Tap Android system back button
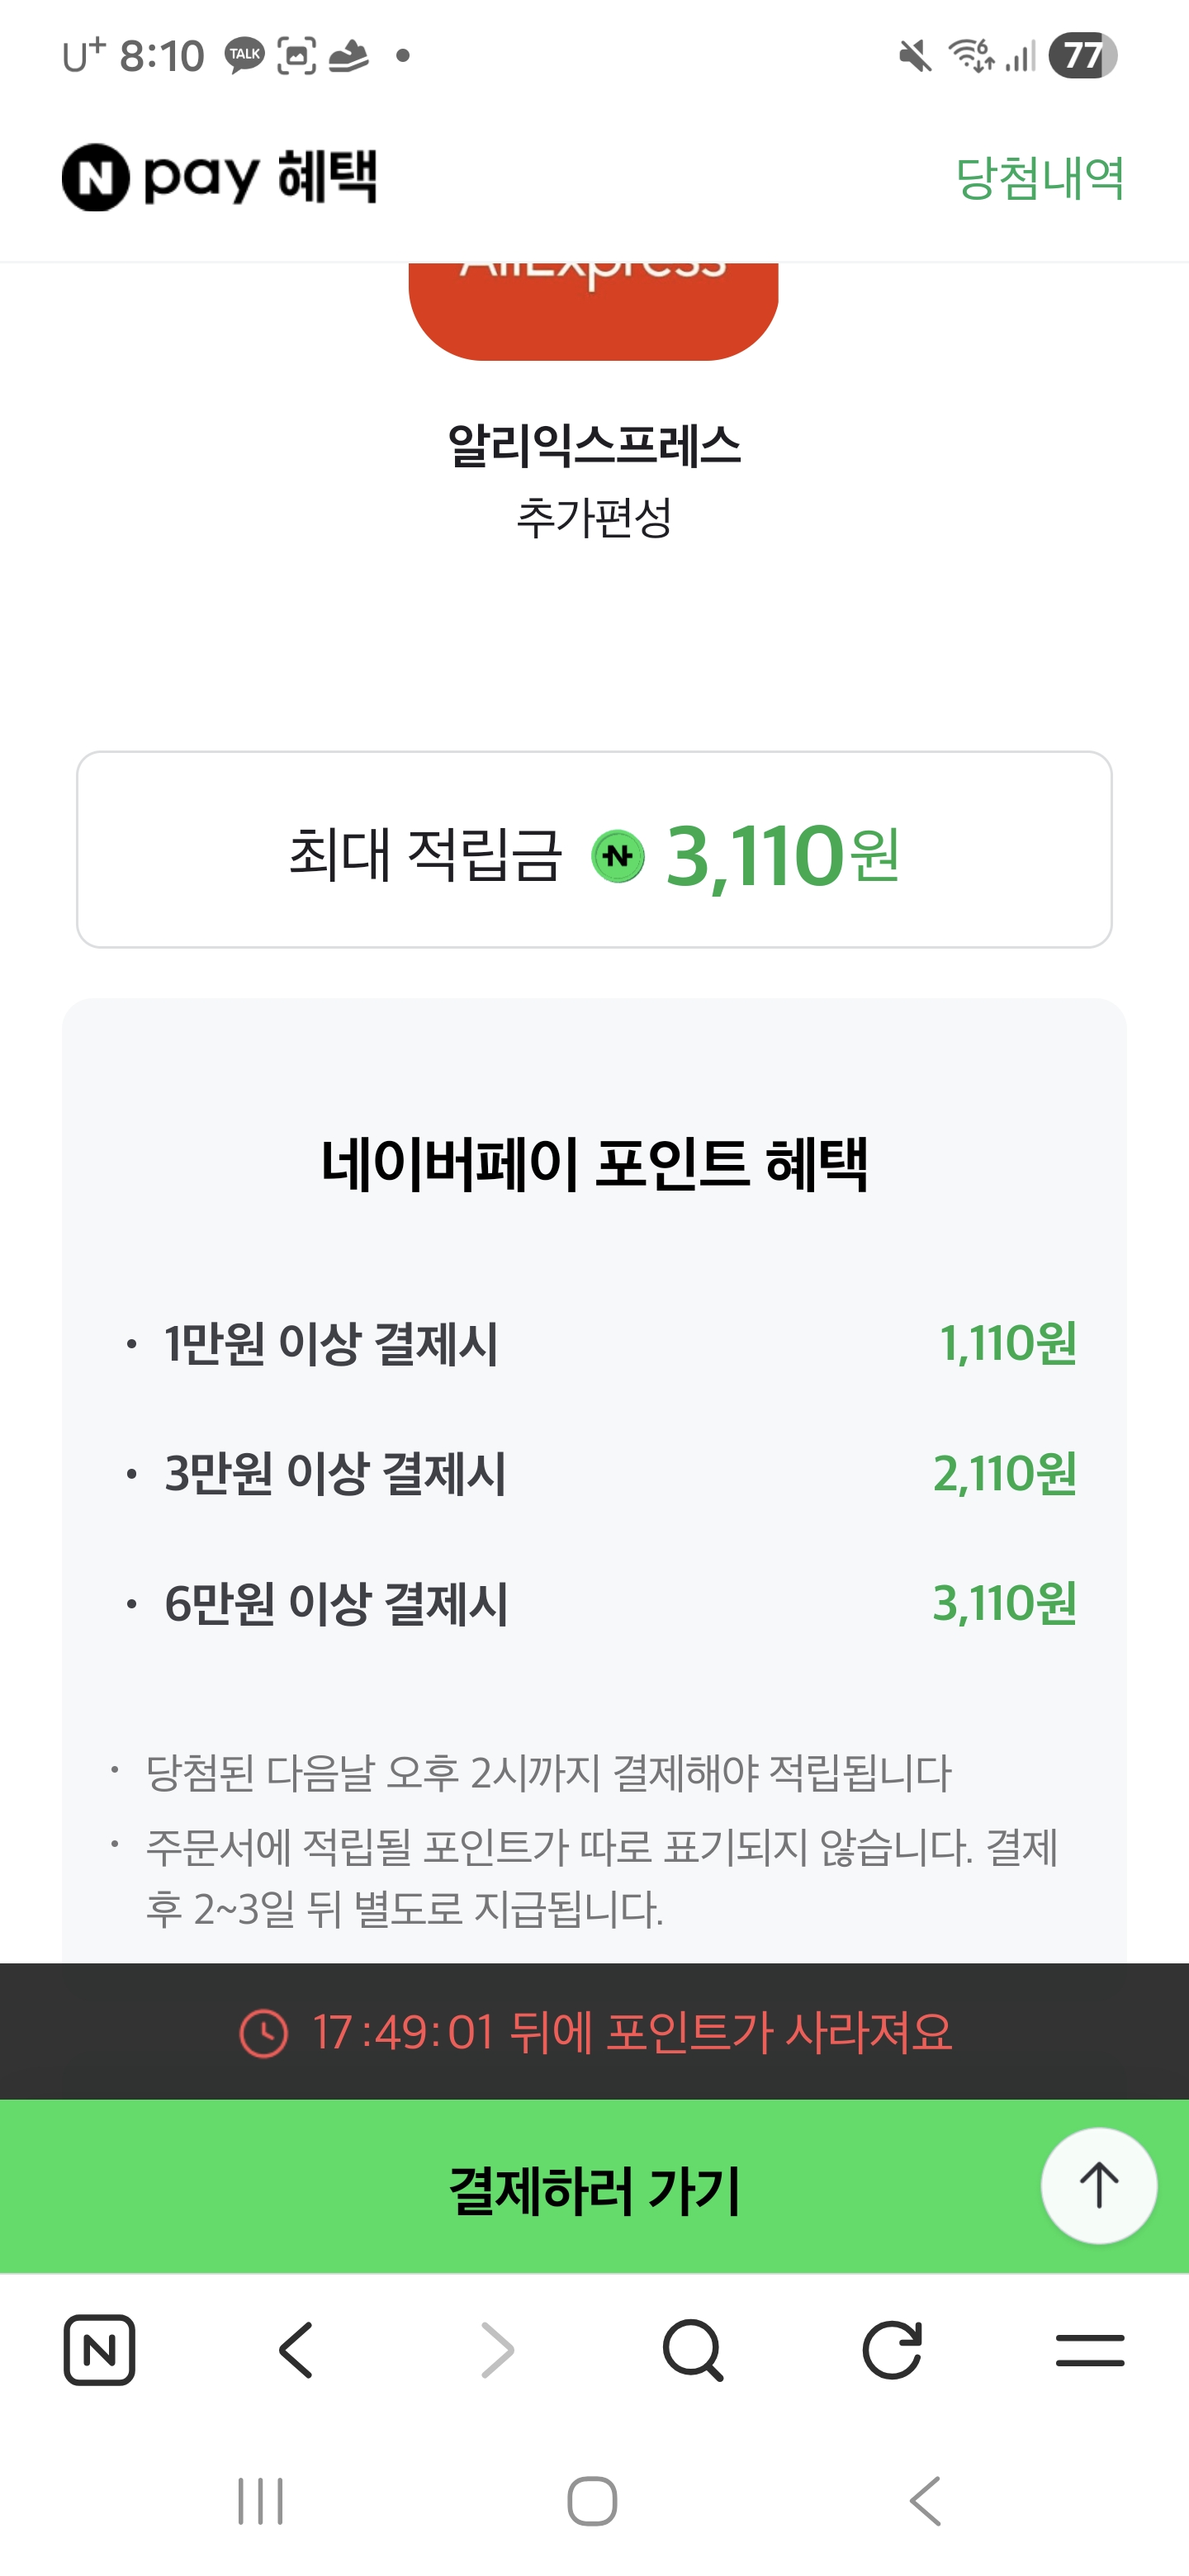The height and width of the screenshot is (2576, 1189). point(926,2501)
